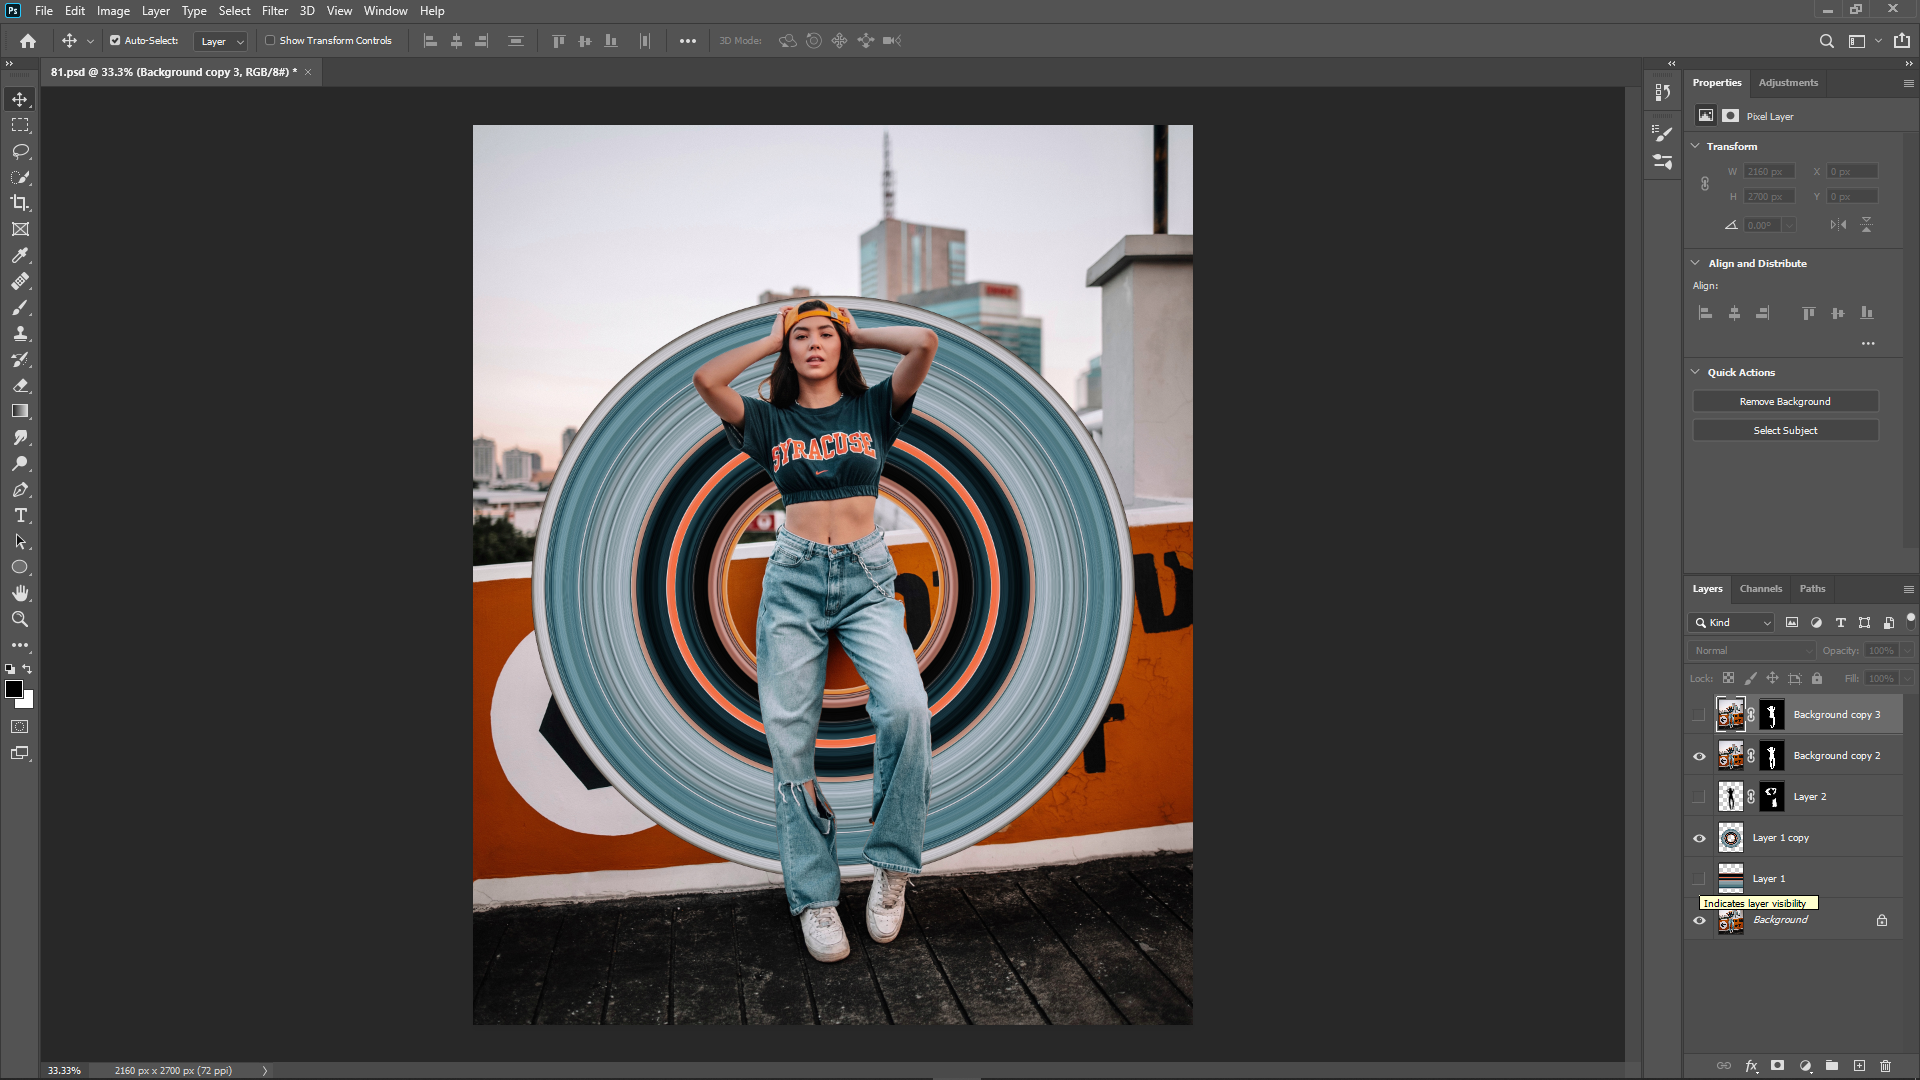This screenshot has width=1920, height=1080.
Task: Select the Gradient tool
Action: [20, 411]
